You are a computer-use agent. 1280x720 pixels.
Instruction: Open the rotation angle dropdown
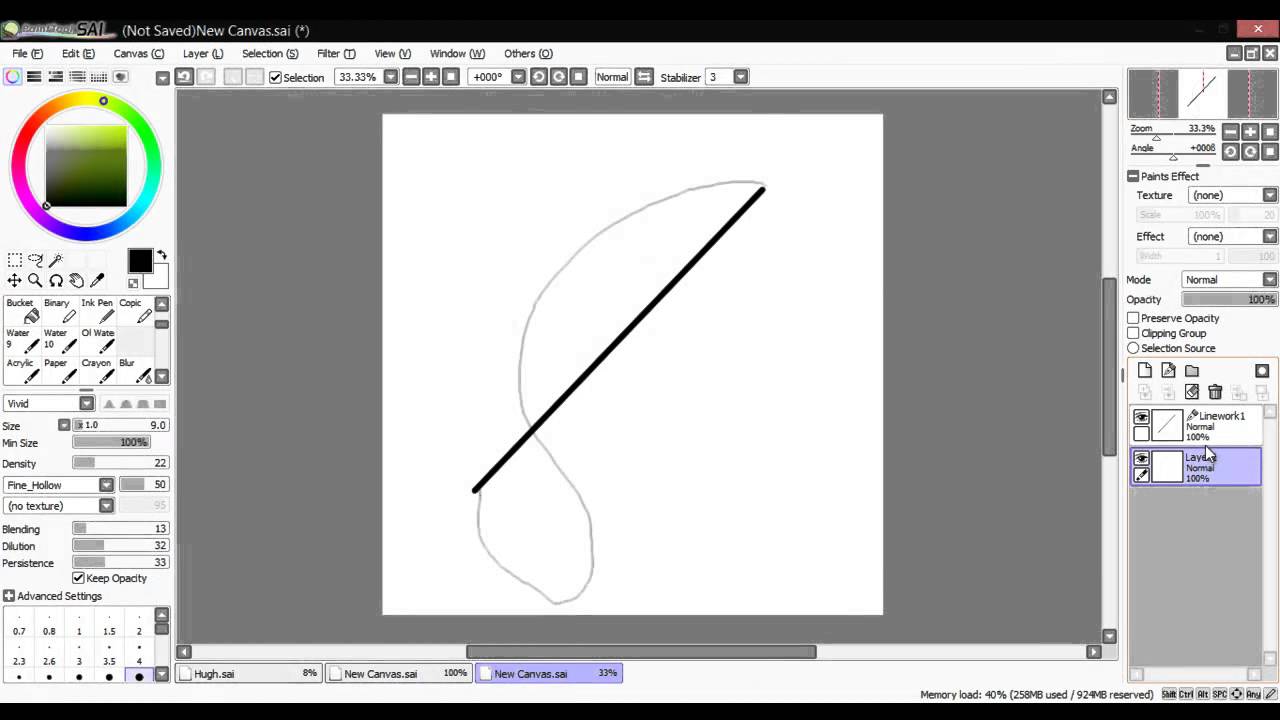tap(518, 77)
